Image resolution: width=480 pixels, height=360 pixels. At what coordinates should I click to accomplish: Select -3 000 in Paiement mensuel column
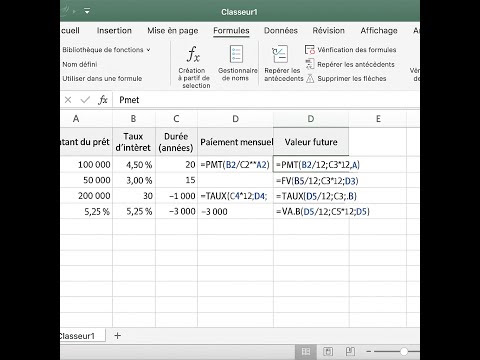(235, 212)
